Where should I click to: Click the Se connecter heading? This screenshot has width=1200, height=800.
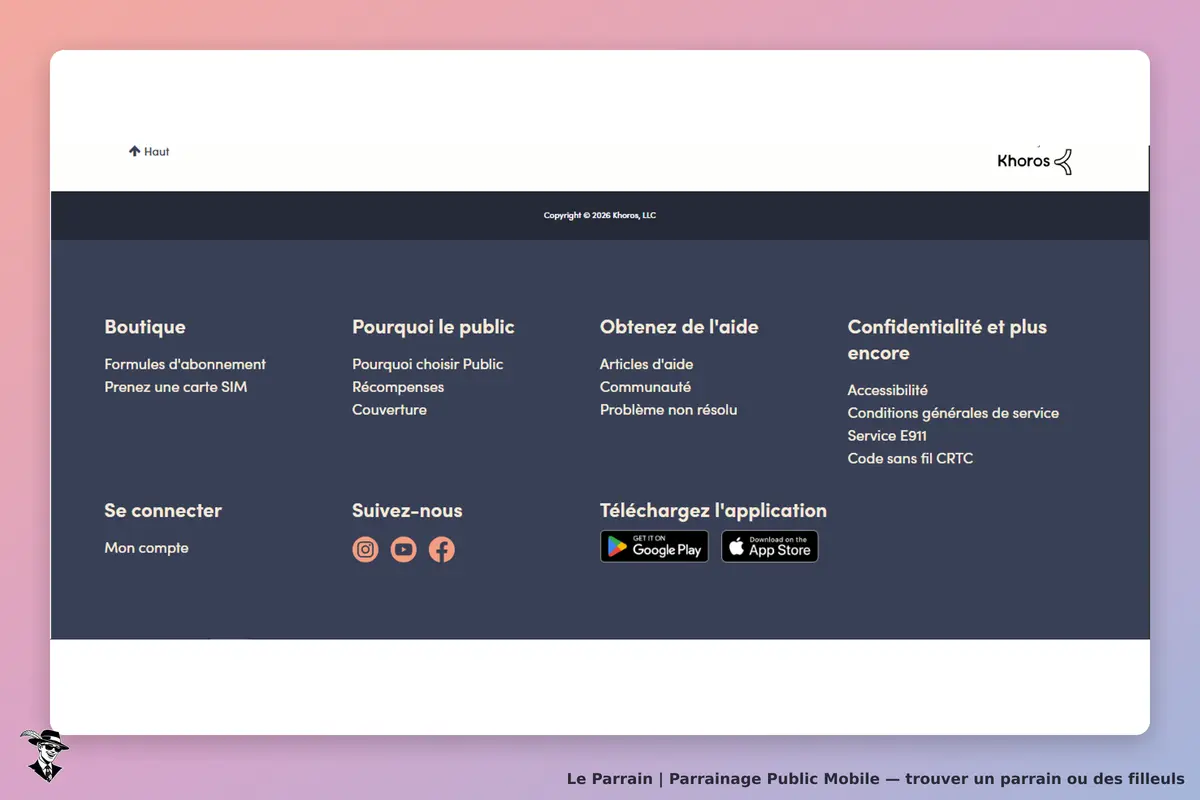163,511
